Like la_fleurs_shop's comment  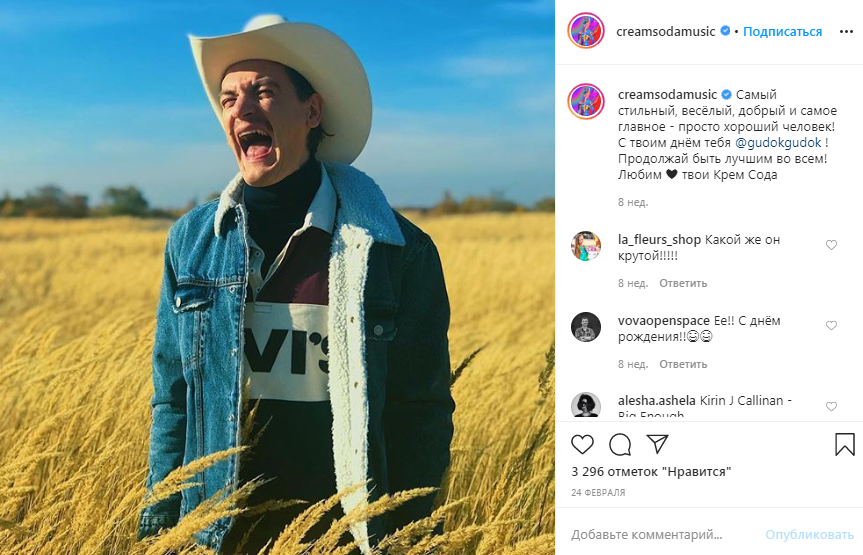(831, 245)
